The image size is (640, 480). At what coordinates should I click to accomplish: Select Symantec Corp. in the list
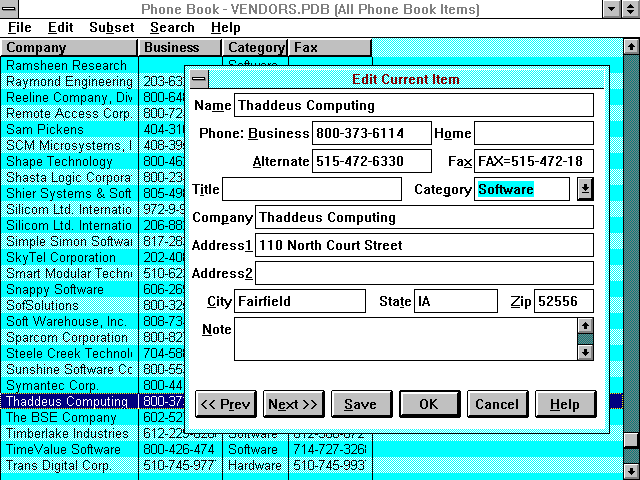tap(68, 385)
